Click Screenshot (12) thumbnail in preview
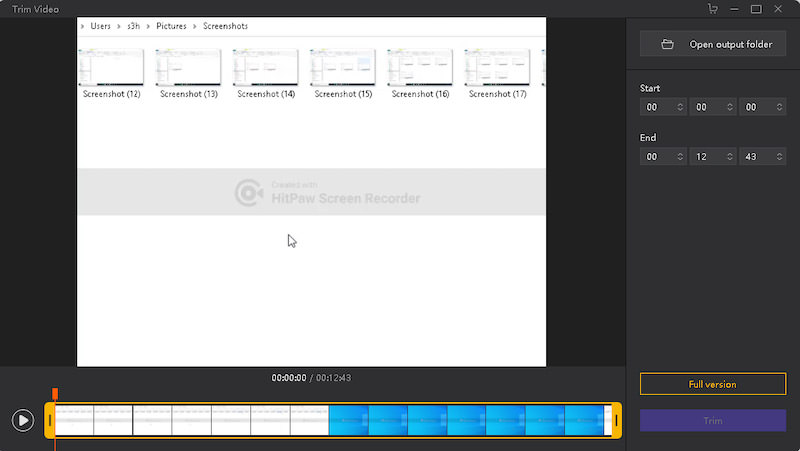 111,67
